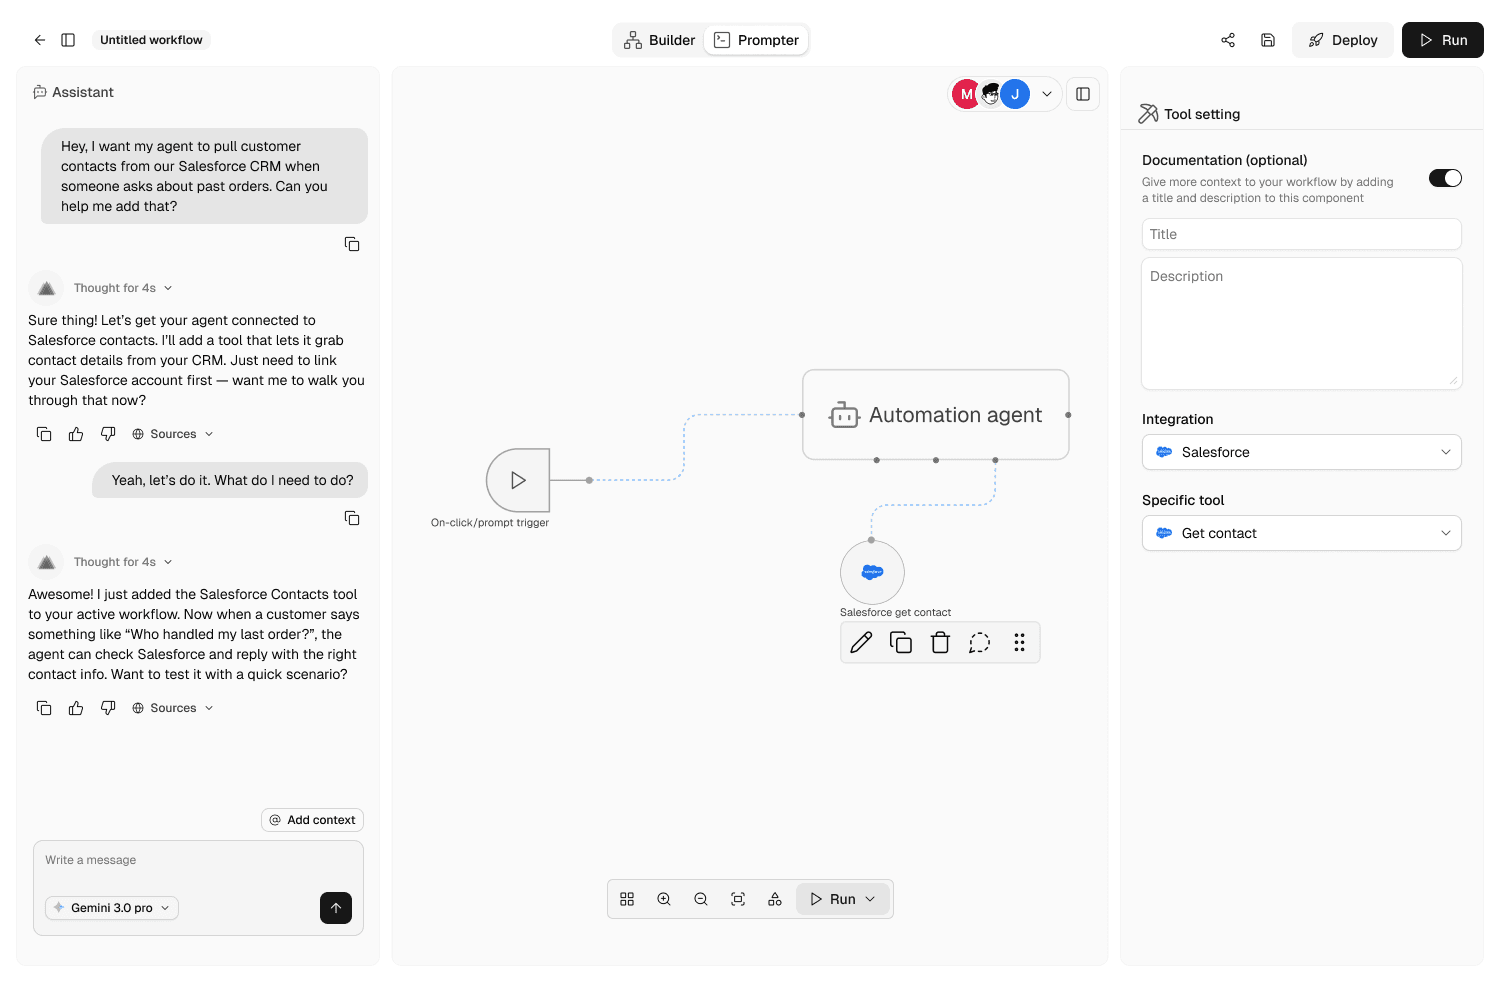Fit the workflow to the view

(738, 898)
